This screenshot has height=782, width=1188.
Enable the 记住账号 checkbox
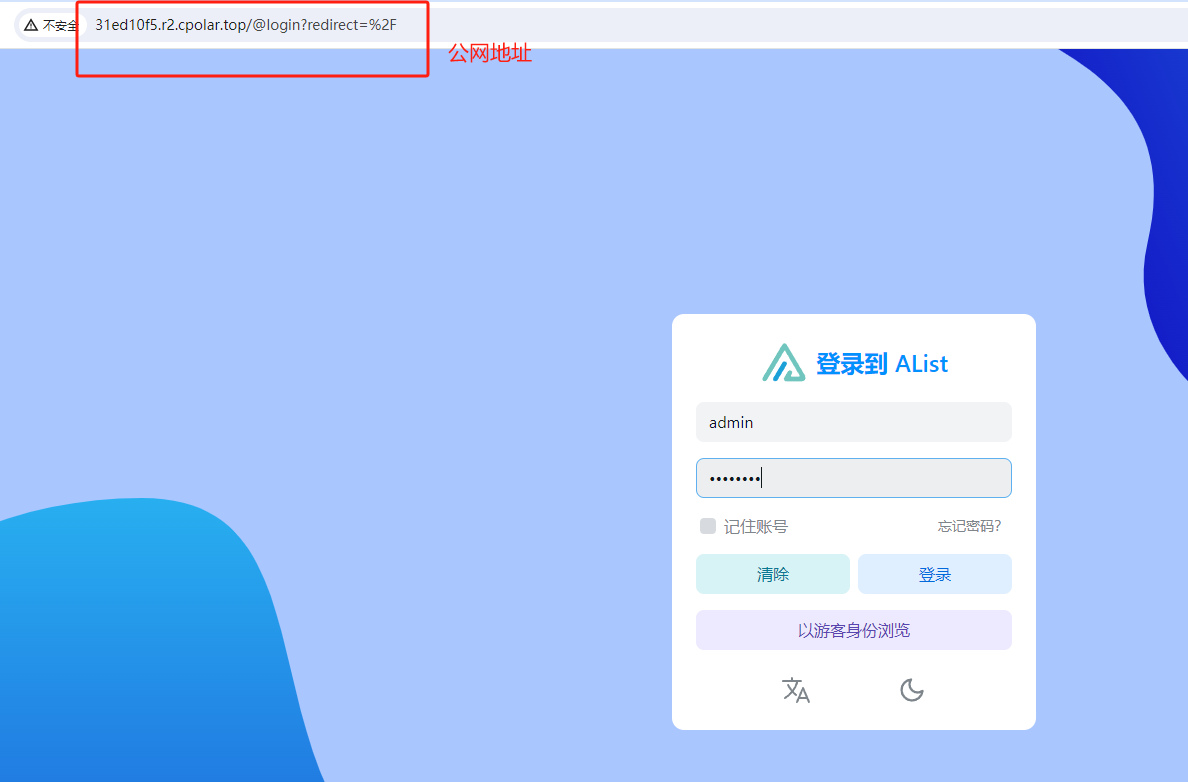(708, 526)
